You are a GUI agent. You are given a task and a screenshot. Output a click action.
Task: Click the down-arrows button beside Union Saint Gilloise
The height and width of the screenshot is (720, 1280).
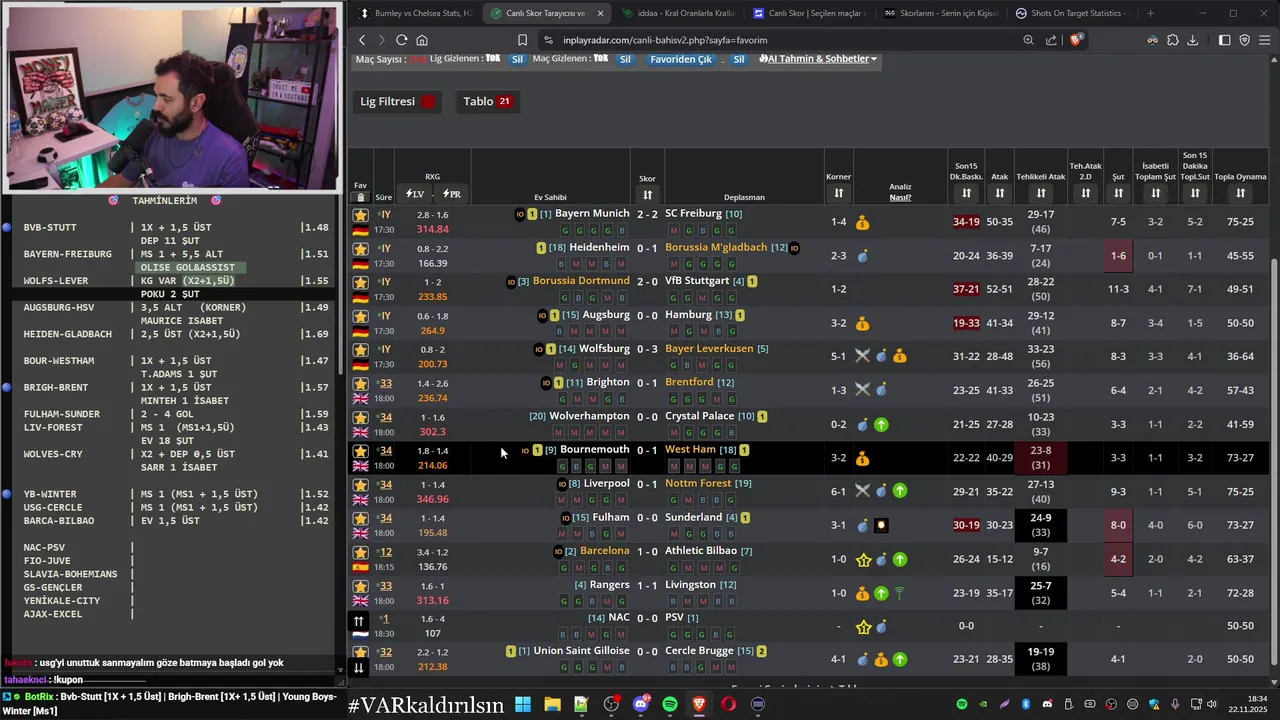[359, 668]
